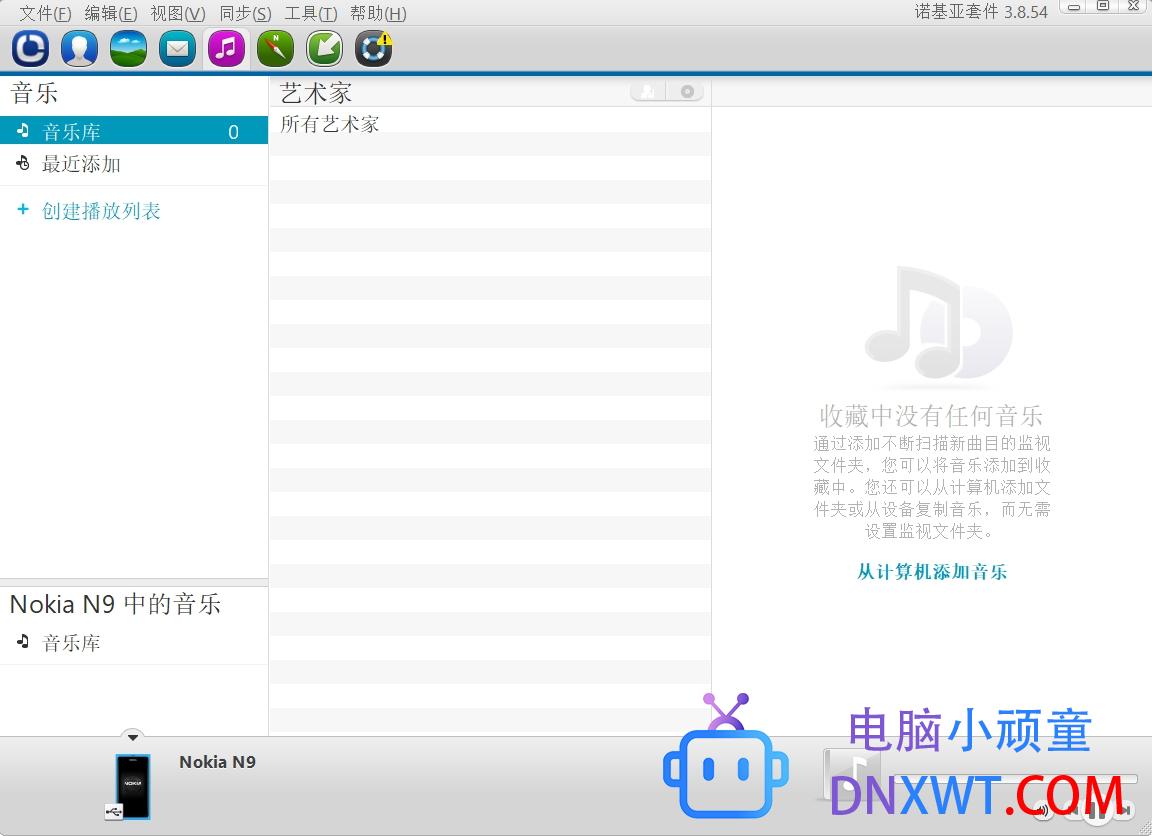
Task: Open the Nokia Suite home view icon
Action: pos(30,48)
